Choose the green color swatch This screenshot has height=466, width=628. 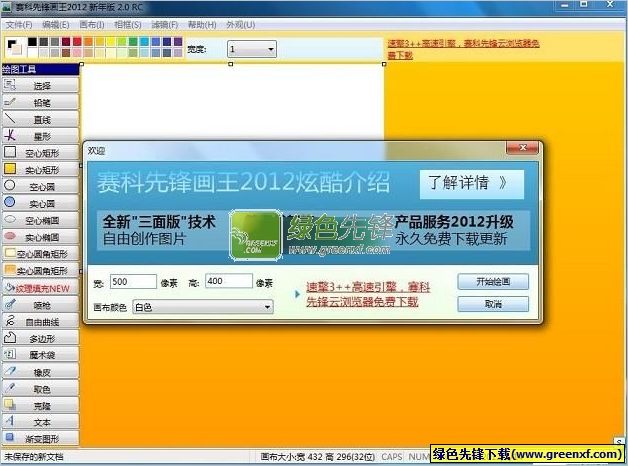(133, 42)
